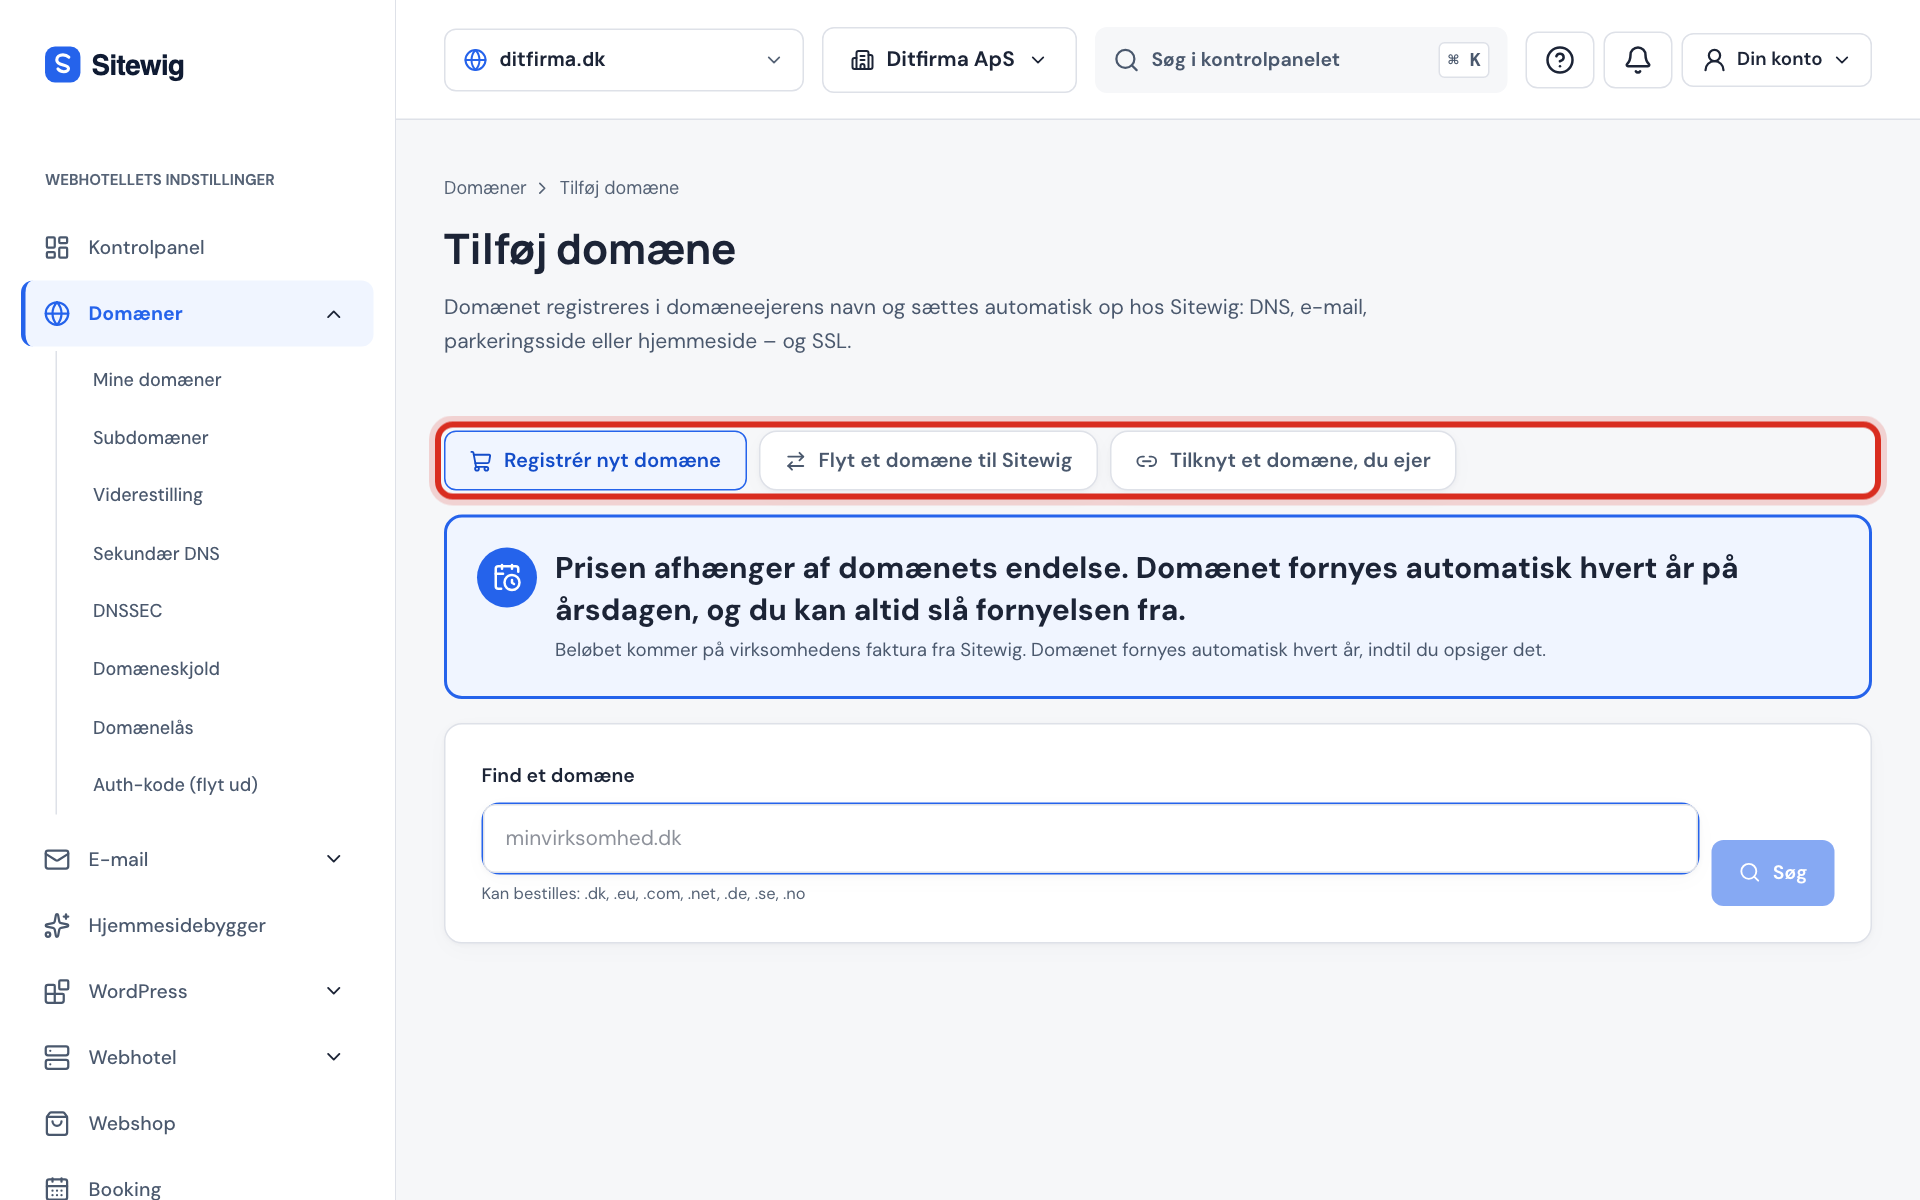Switch to Tilknyt et domæne, du ejer tab

[1283, 461]
